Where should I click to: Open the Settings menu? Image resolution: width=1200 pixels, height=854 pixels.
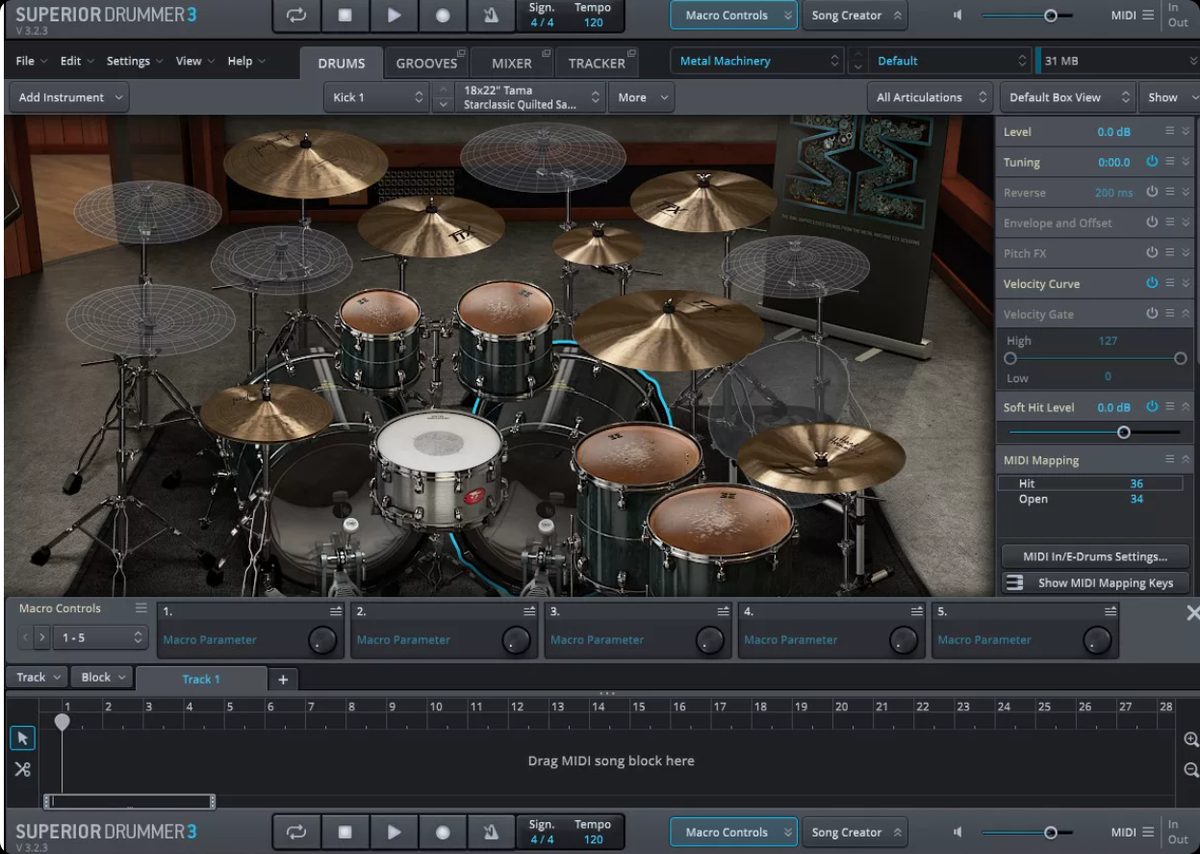(x=135, y=61)
